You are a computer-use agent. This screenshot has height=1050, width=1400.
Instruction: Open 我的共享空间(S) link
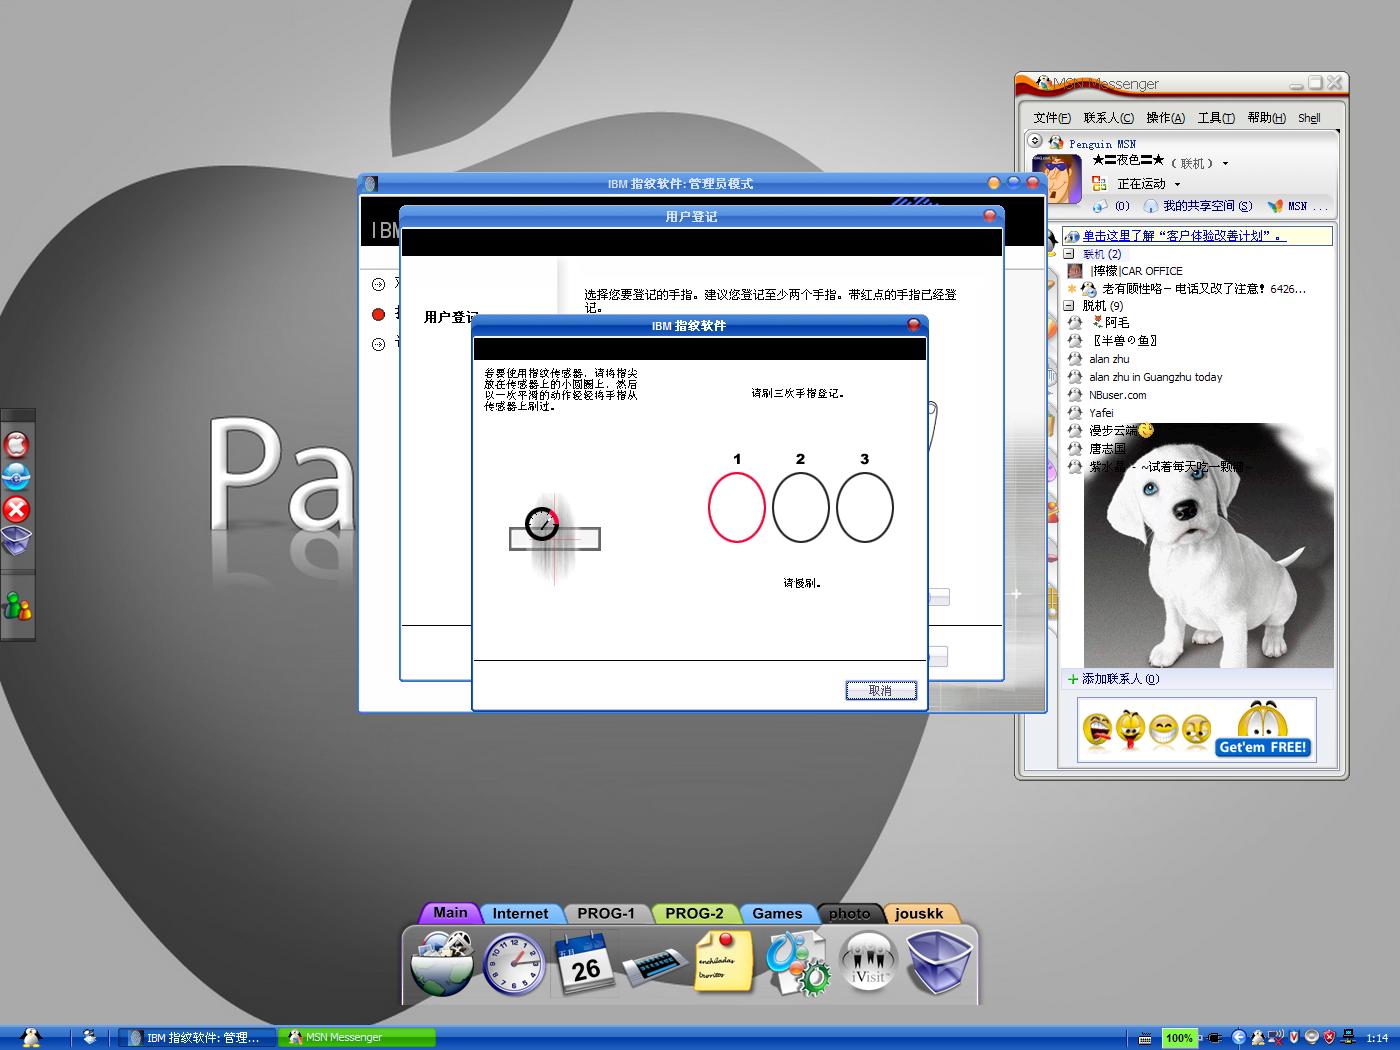[1198, 206]
